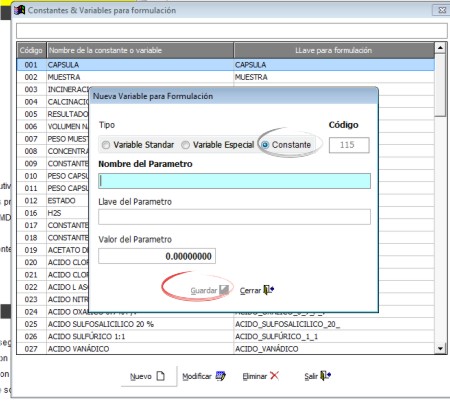The height and width of the screenshot is (402, 450).
Task: Select row 001 CAPSULA
Action: click(225, 65)
